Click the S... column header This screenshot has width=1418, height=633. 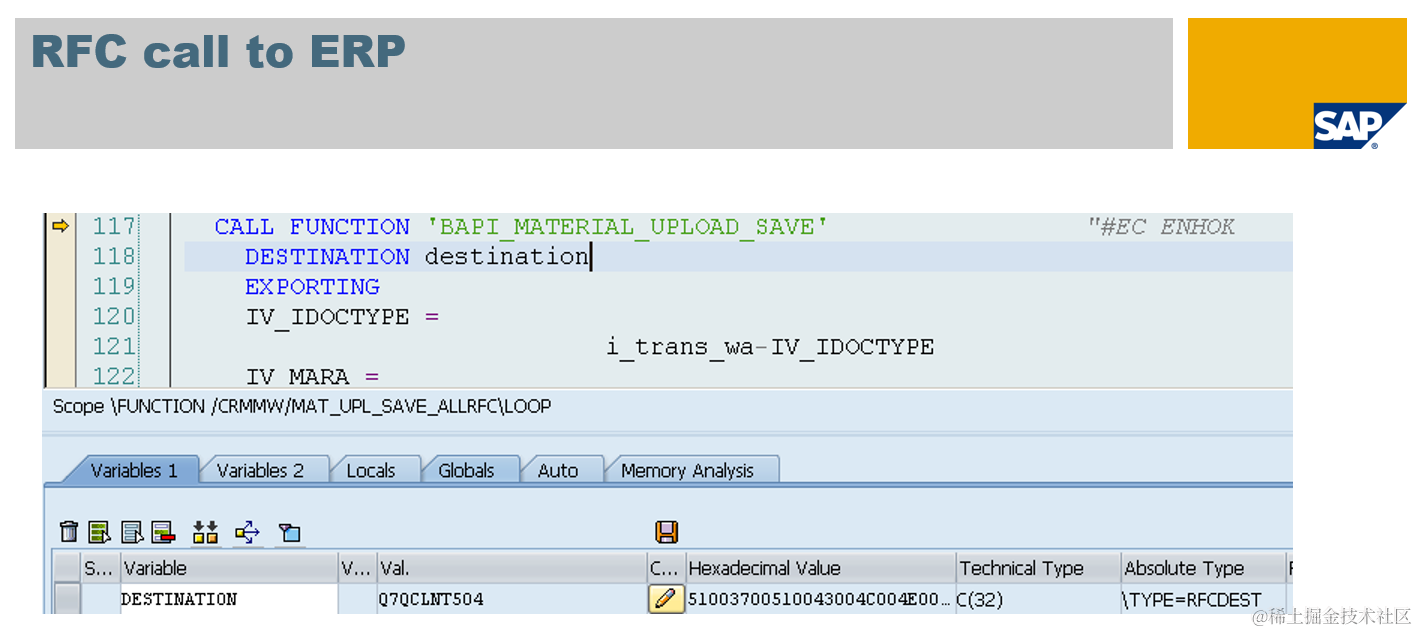[100, 568]
